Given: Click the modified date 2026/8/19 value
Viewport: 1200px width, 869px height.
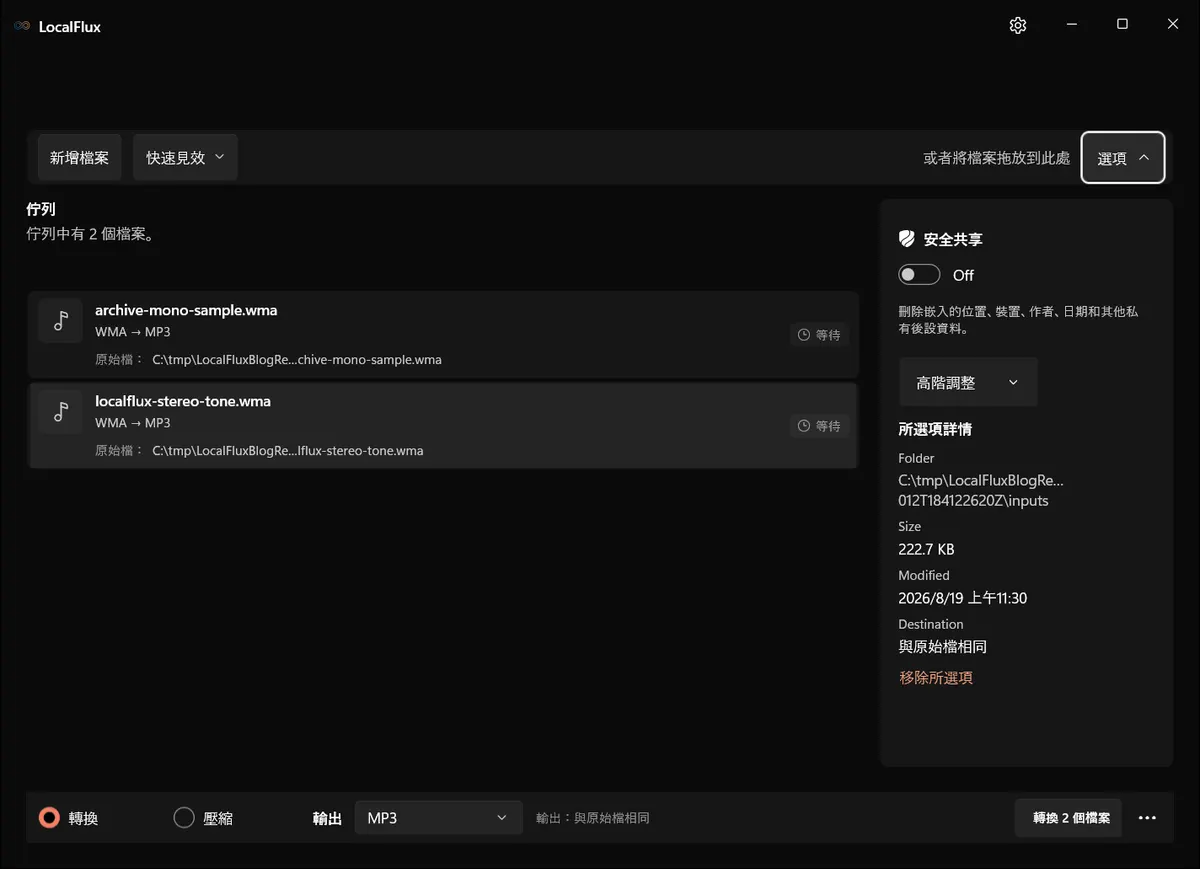Looking at the screenshot, I should coord(963,598).
